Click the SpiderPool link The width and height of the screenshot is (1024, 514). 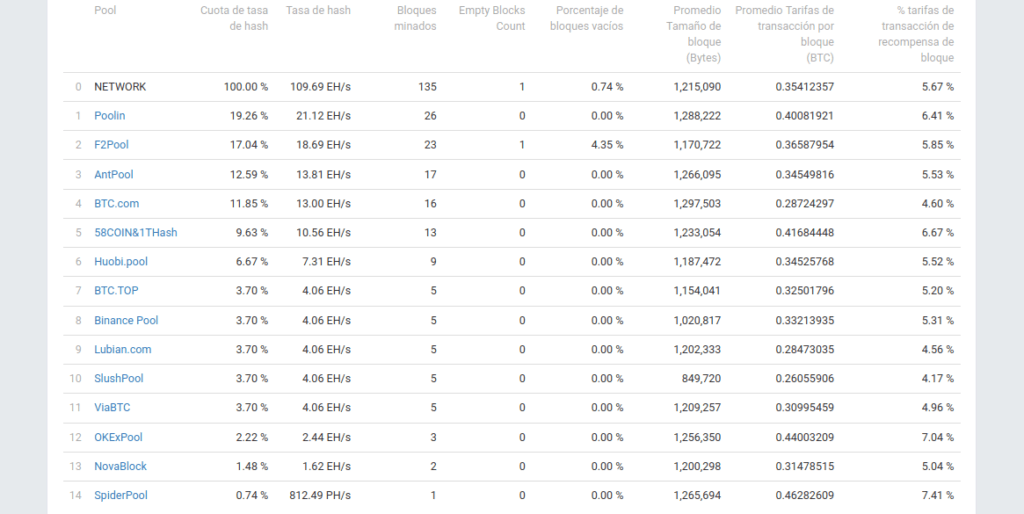[x=120, y=496]
